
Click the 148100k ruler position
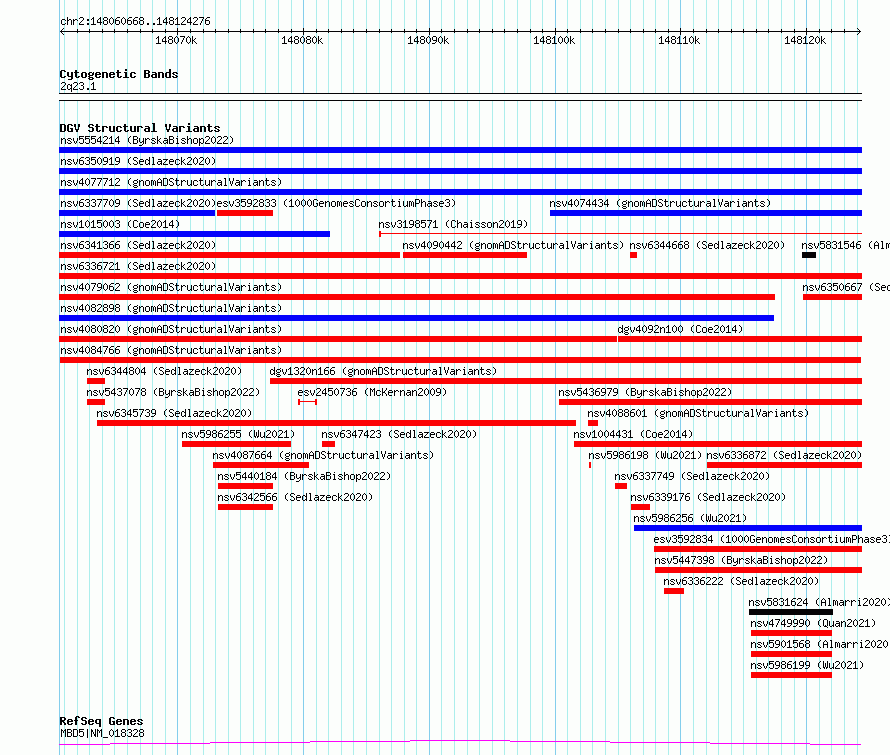[x=554, y=40]
